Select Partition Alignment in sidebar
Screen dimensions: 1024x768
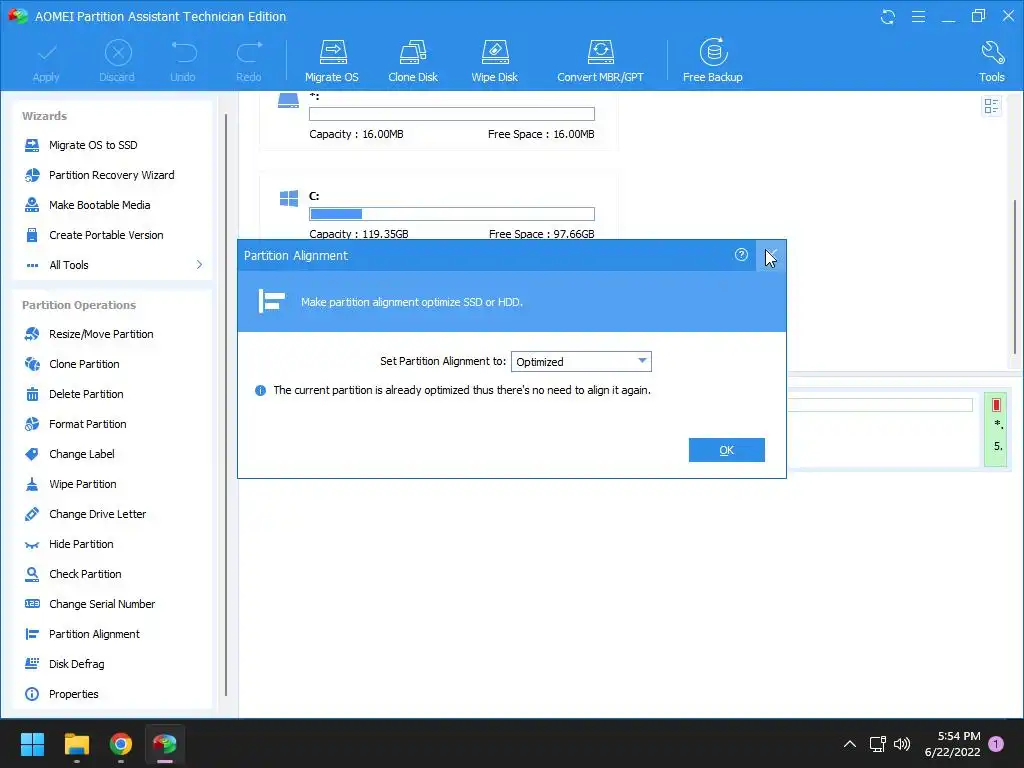point(94,634)
